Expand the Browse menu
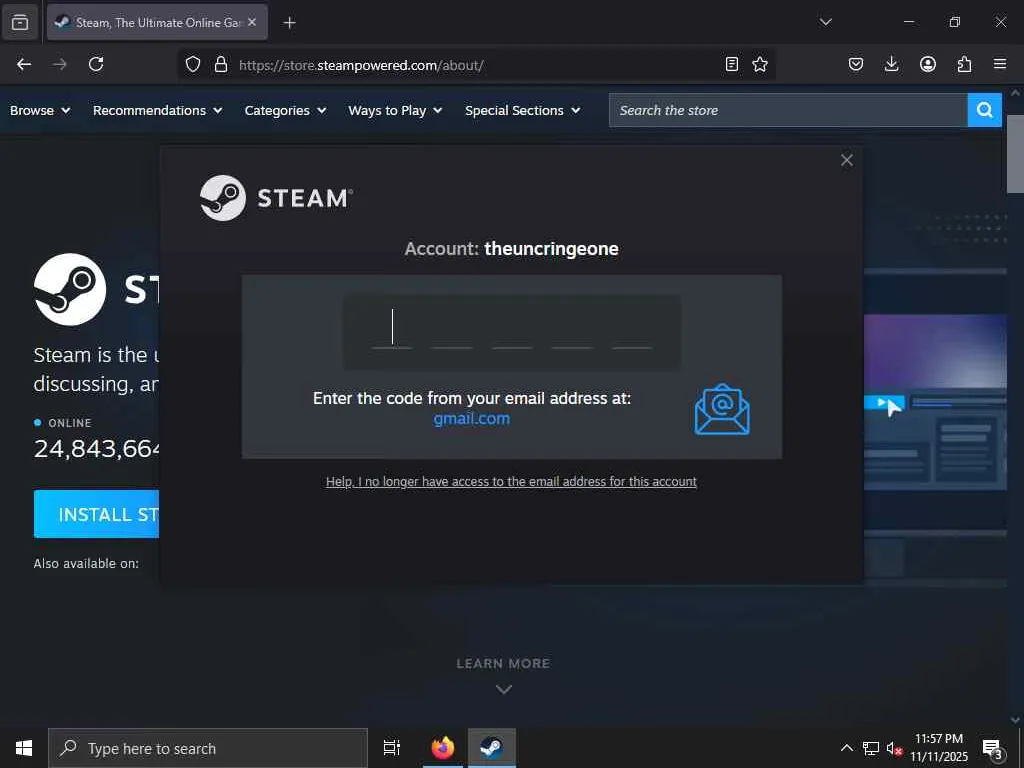This screenshot has width=1024, height=768. point(40,110)
